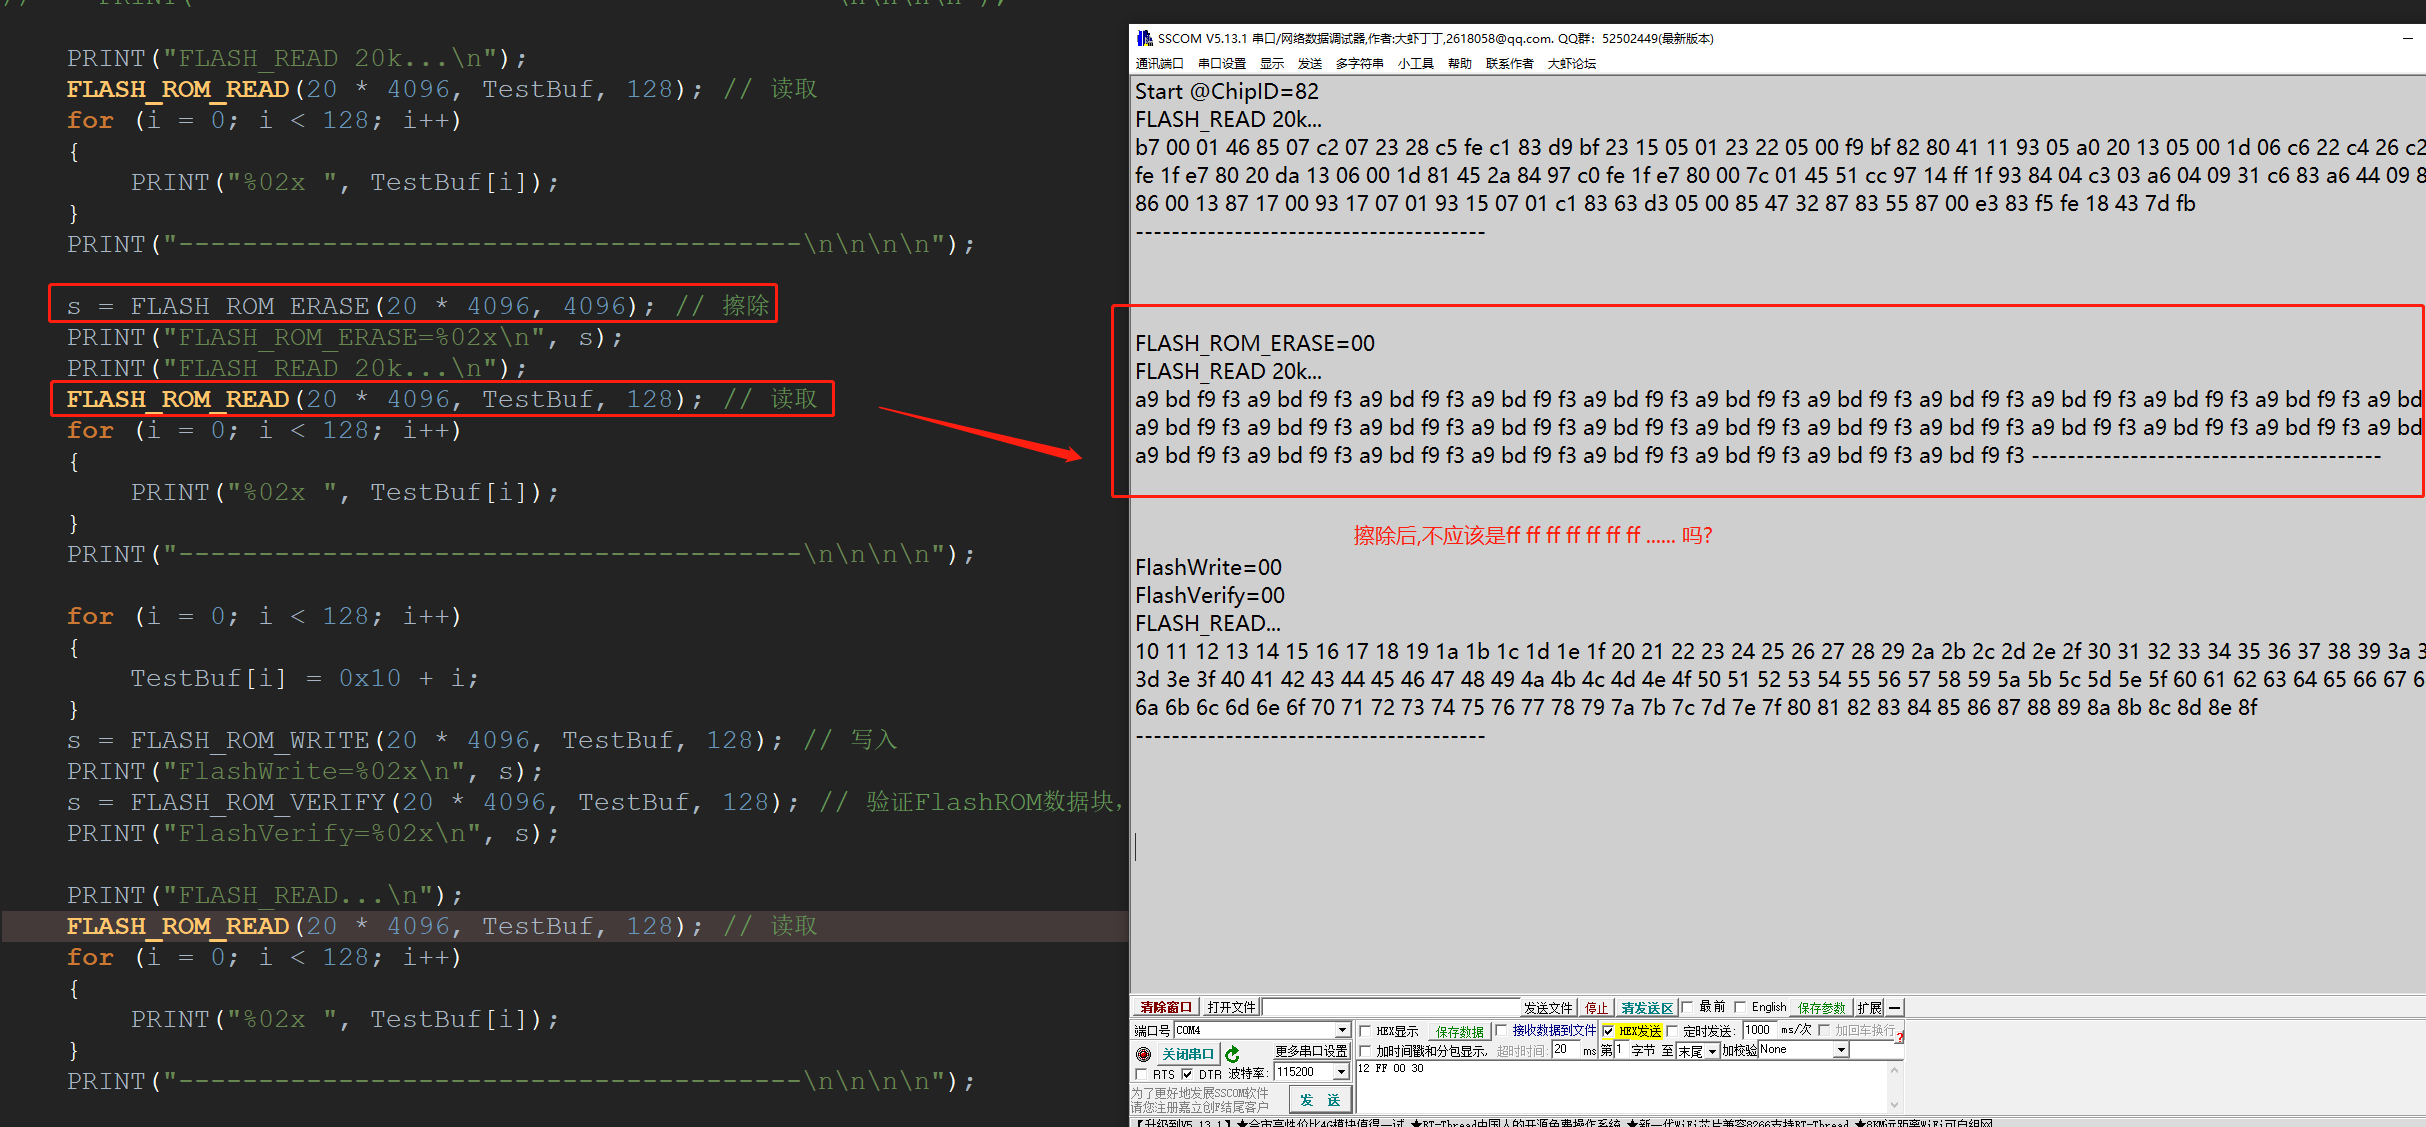
Task: Toggle the RTS checkbox
Action: (x=1141, y=1074)
